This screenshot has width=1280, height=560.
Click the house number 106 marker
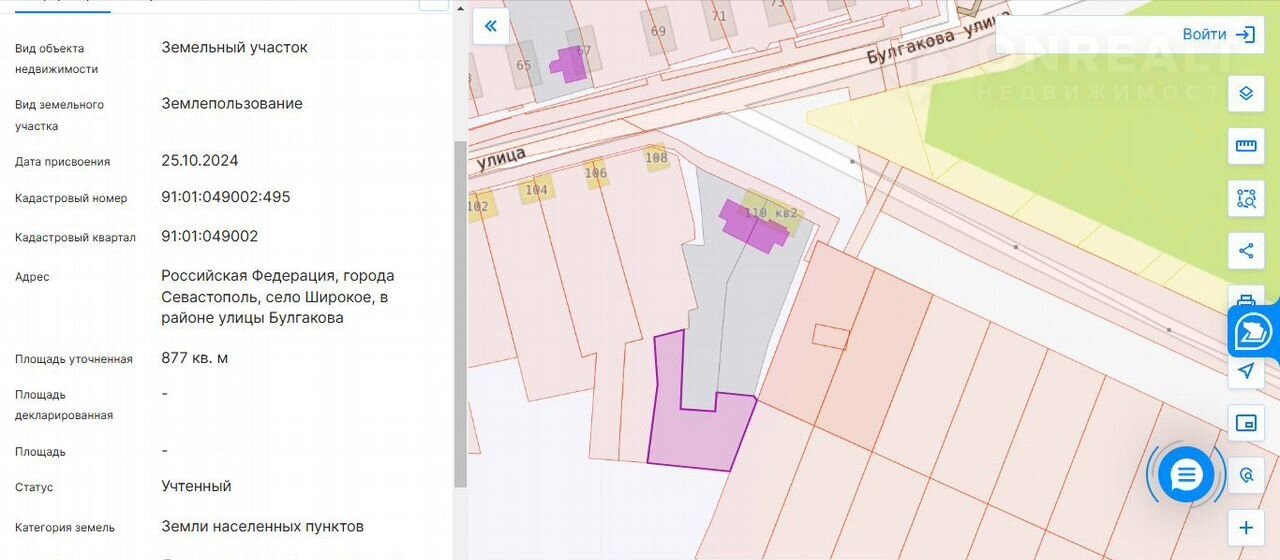(596, 173)
